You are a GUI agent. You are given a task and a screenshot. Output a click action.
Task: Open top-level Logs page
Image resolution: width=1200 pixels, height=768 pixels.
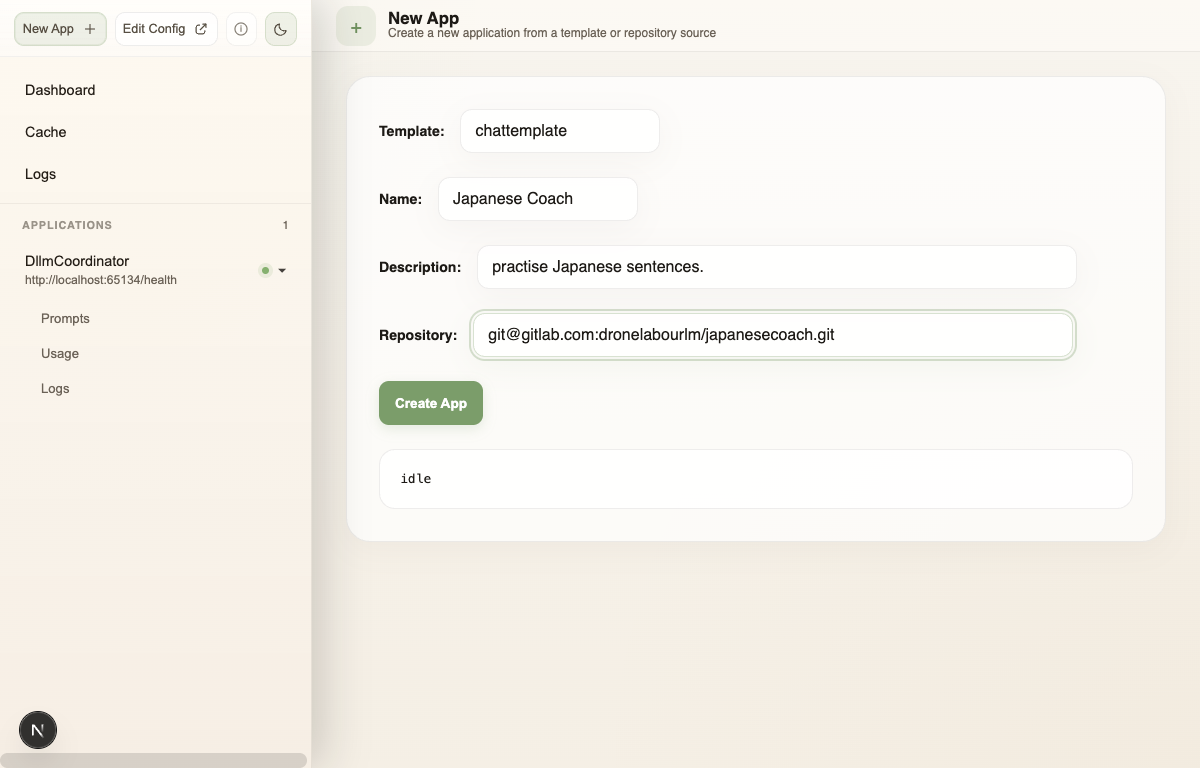[x=41, y=174]
